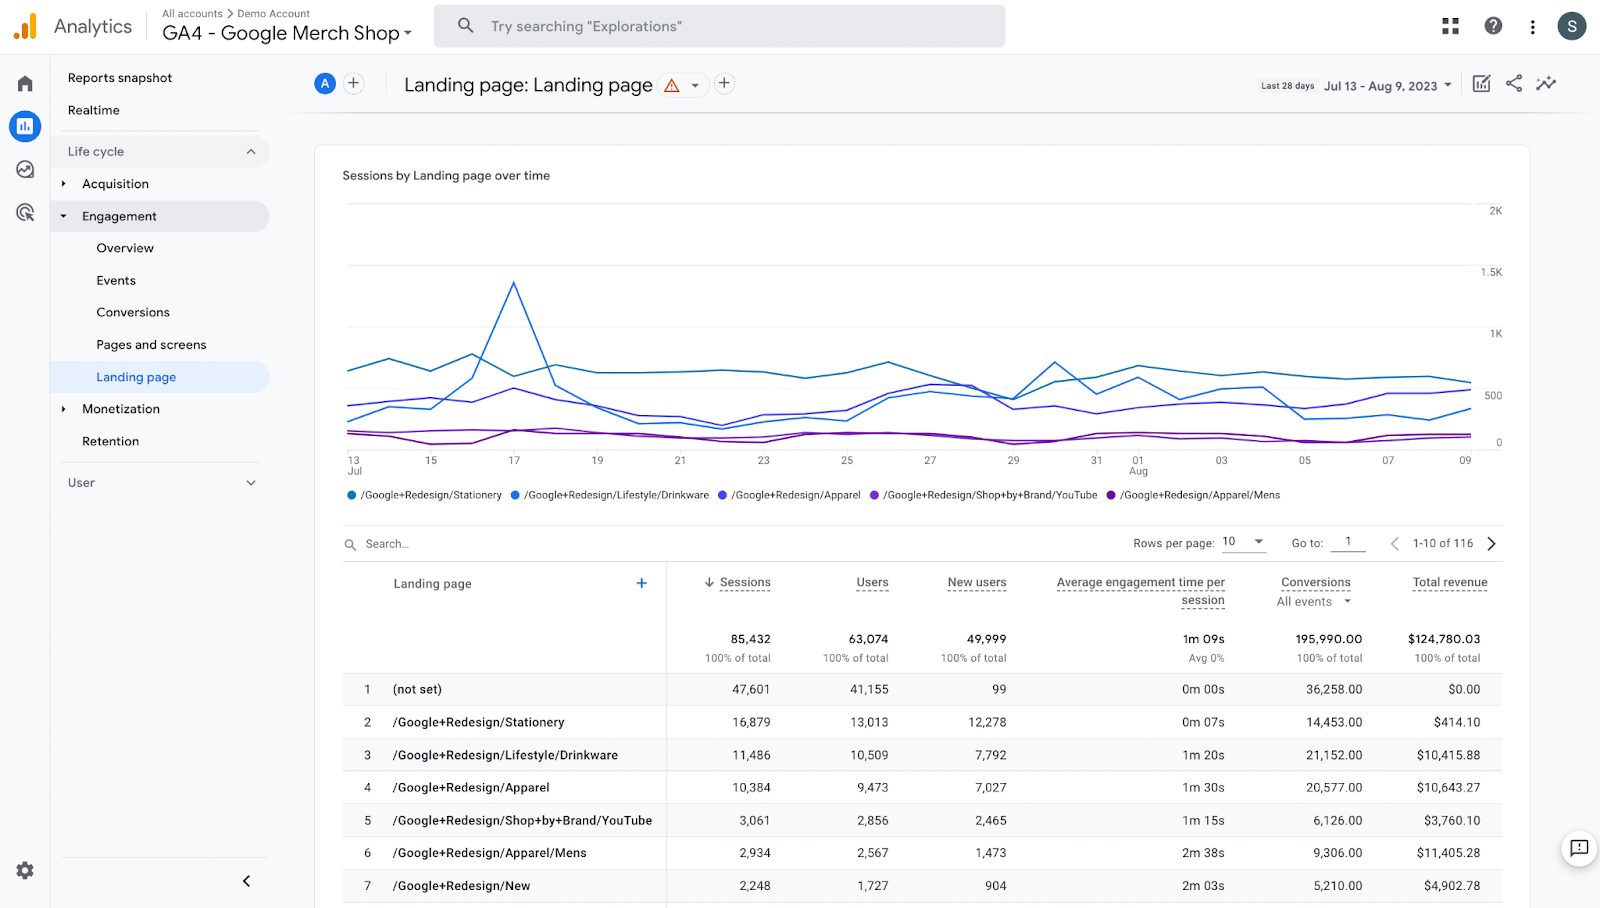Share the report using the share icon

1513,84
